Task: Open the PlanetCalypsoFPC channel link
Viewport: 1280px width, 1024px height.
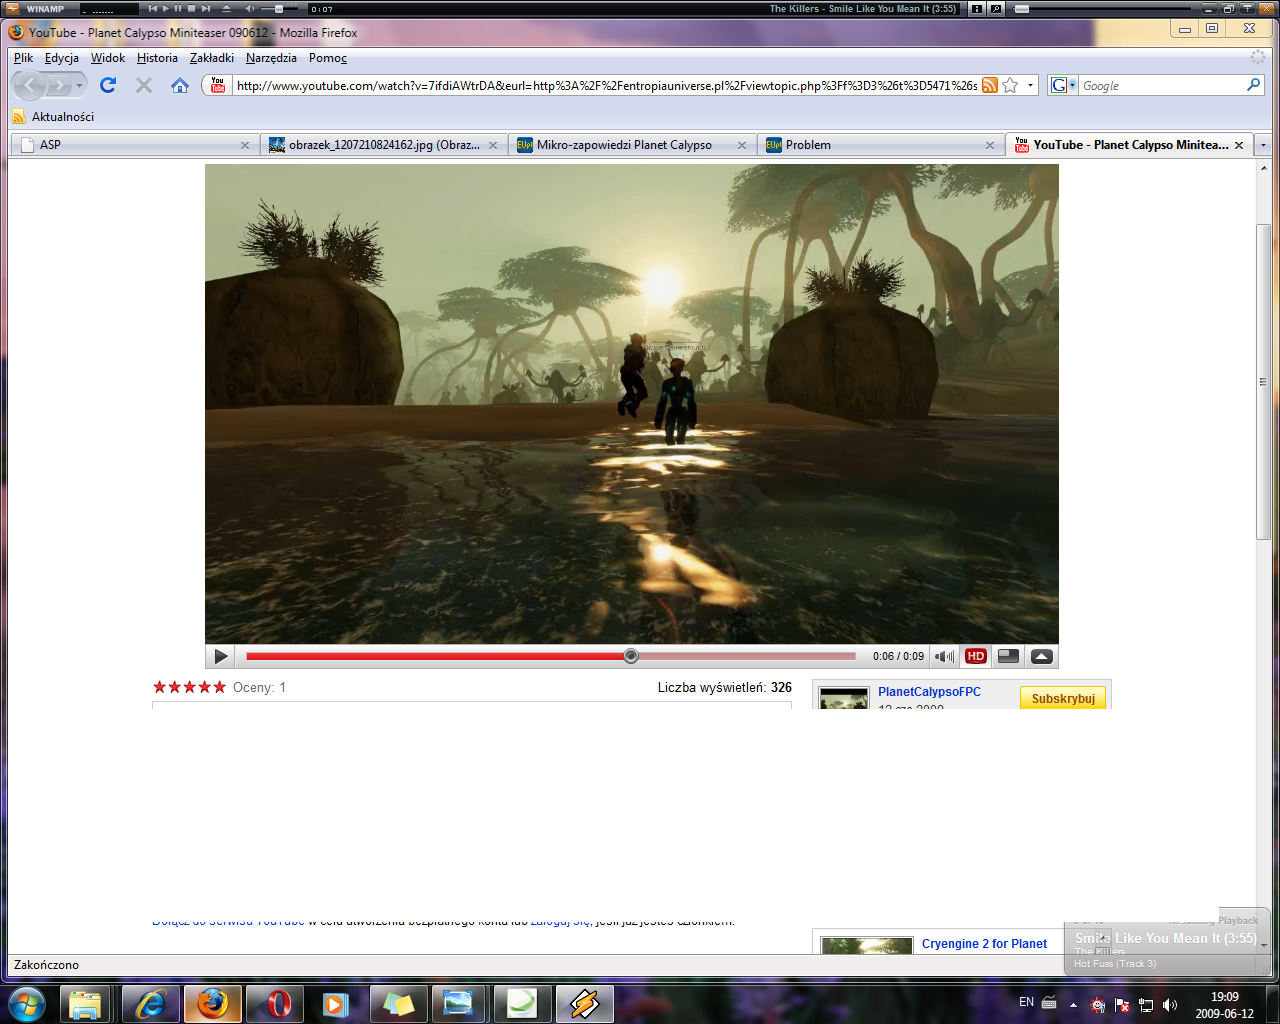Action: [x=929, y=692]
